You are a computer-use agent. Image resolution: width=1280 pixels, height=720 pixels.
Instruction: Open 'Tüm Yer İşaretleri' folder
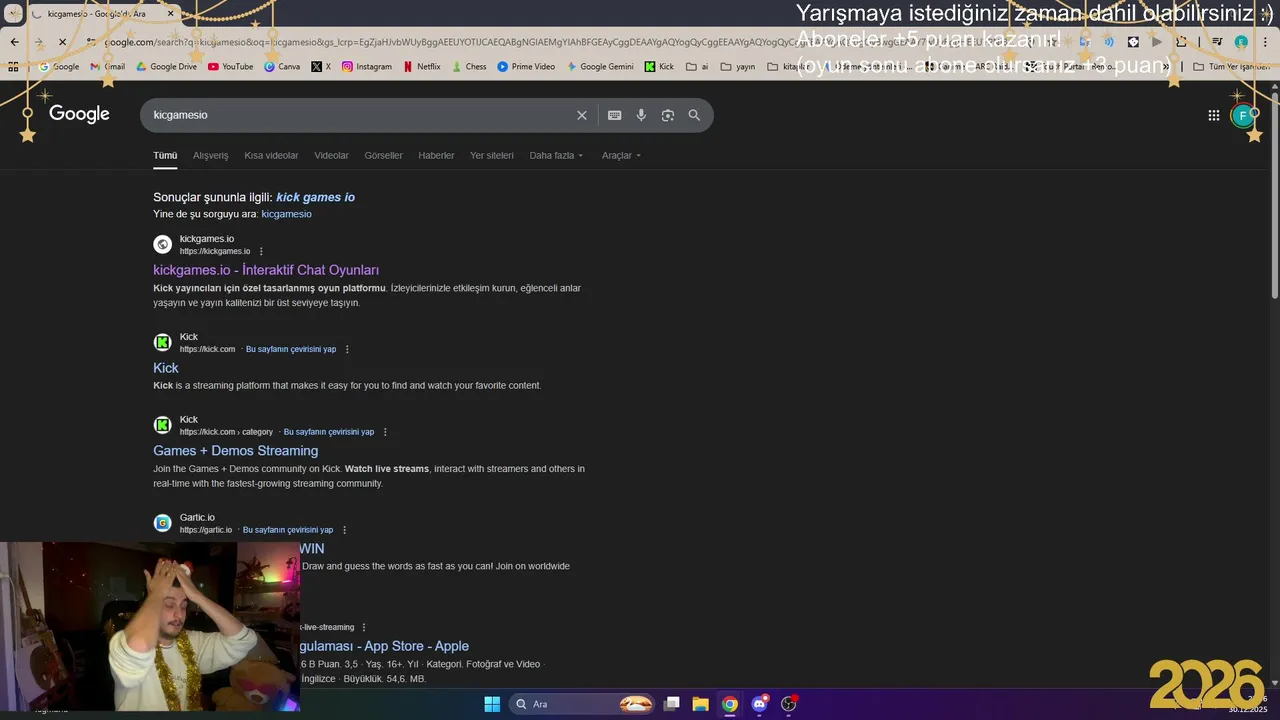(1233, 67)
